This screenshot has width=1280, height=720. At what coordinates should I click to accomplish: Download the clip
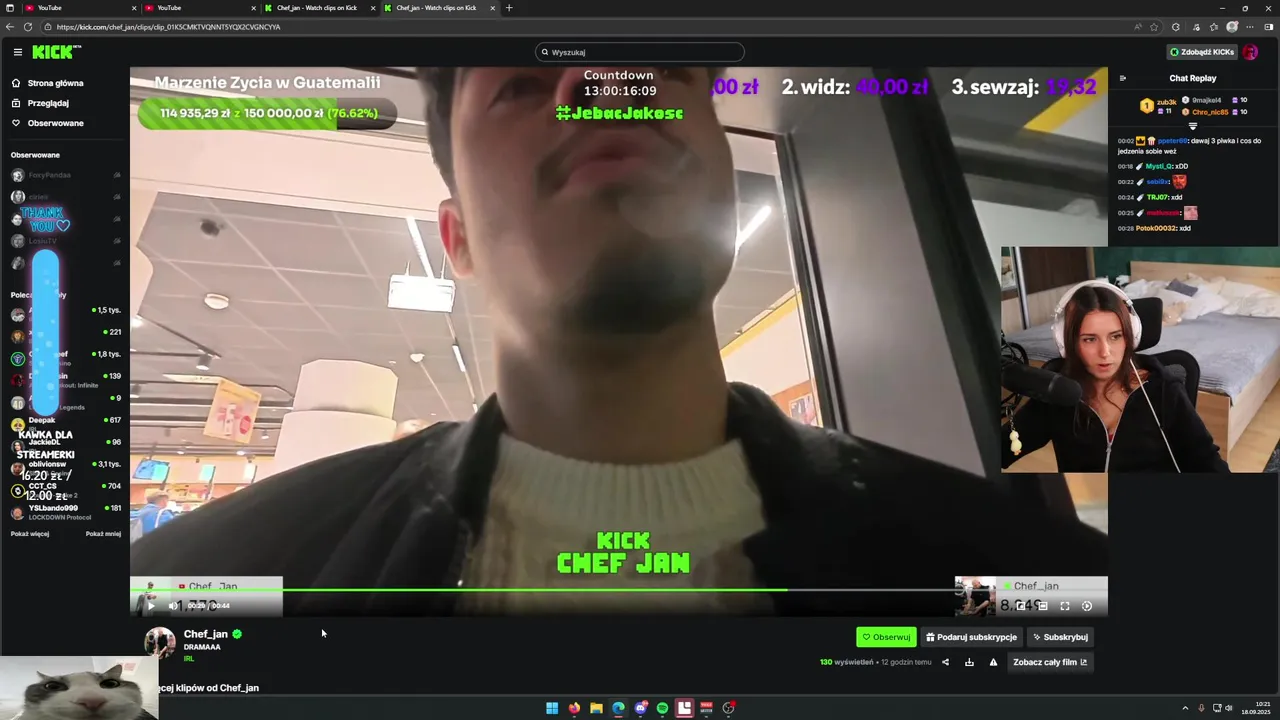tap(969, 662)
